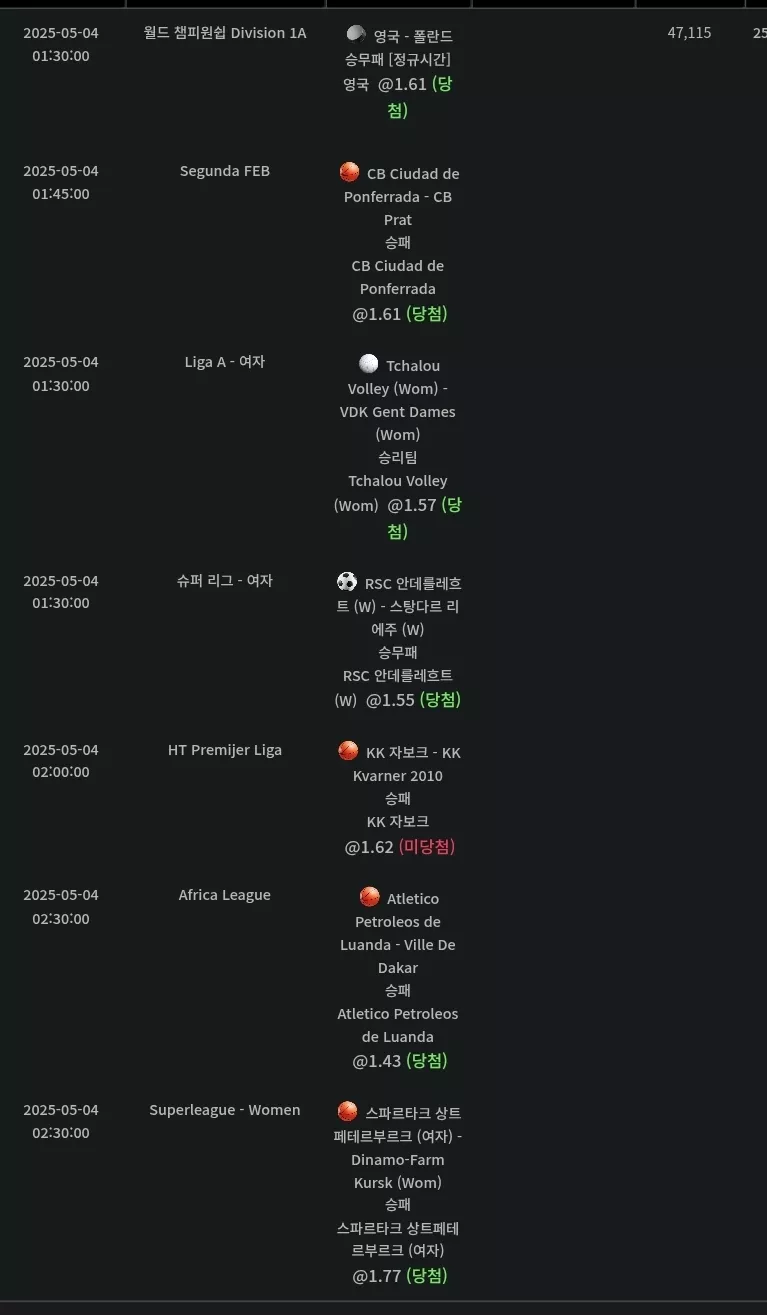767x1315 pixels.
Task: Select the Liga A - 여자 league label
Action: coord(225,362)
